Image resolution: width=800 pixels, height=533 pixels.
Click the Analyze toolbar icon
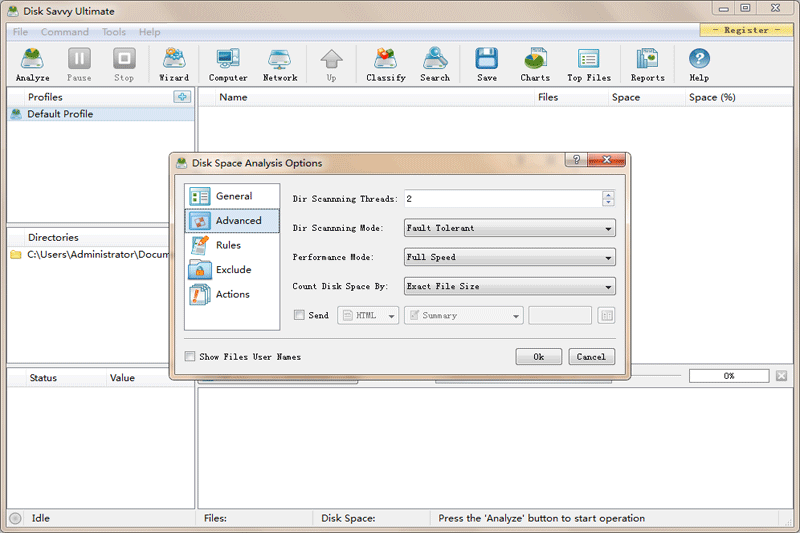(x=32, y=64)
